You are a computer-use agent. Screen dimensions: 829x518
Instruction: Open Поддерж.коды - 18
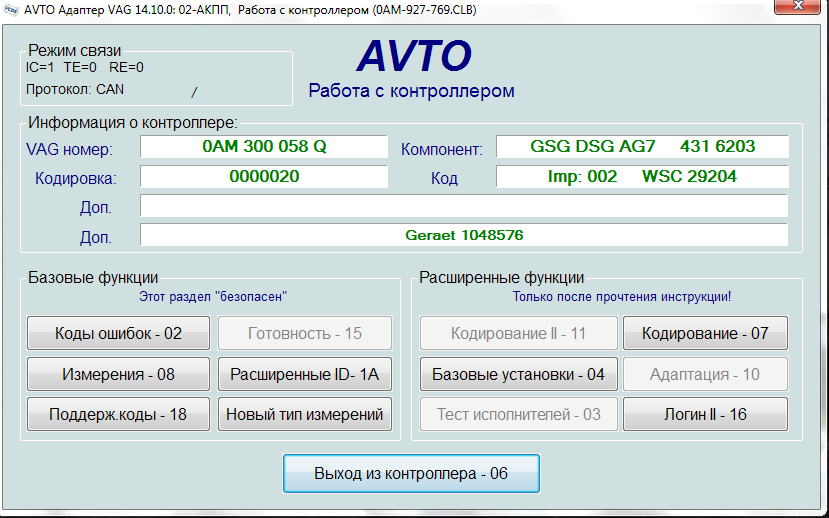[118, 414]
